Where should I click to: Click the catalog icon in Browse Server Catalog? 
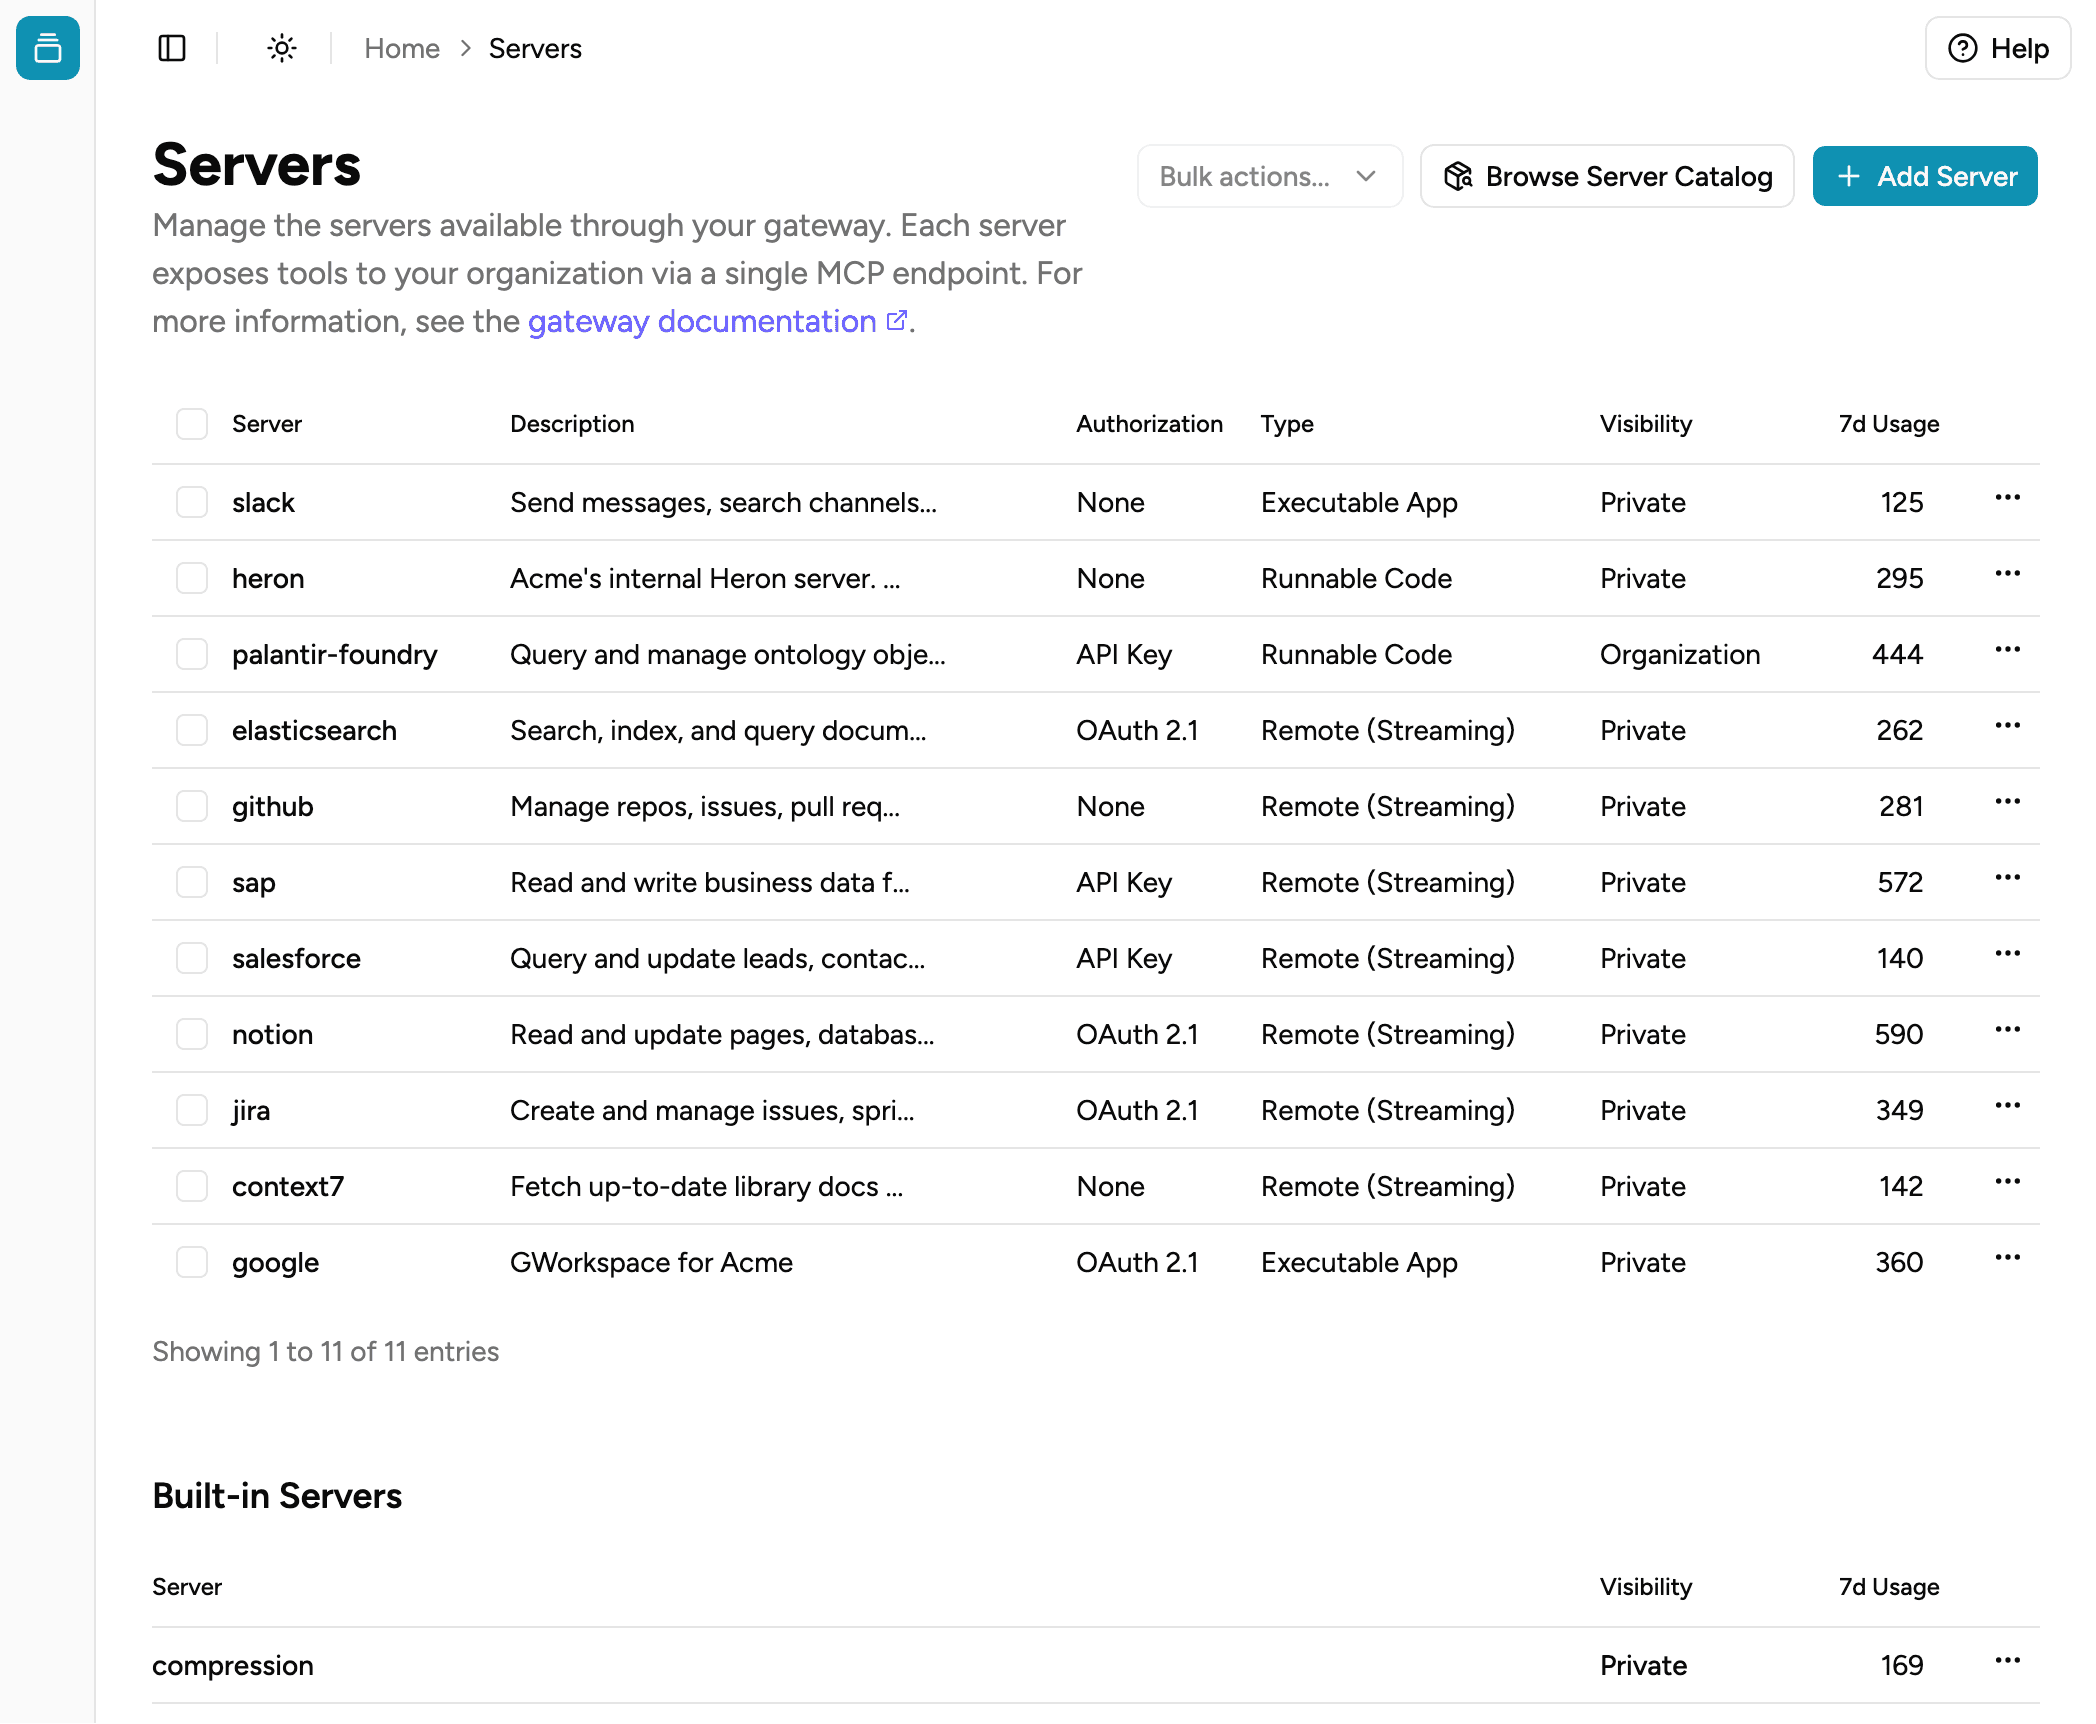1458,176
